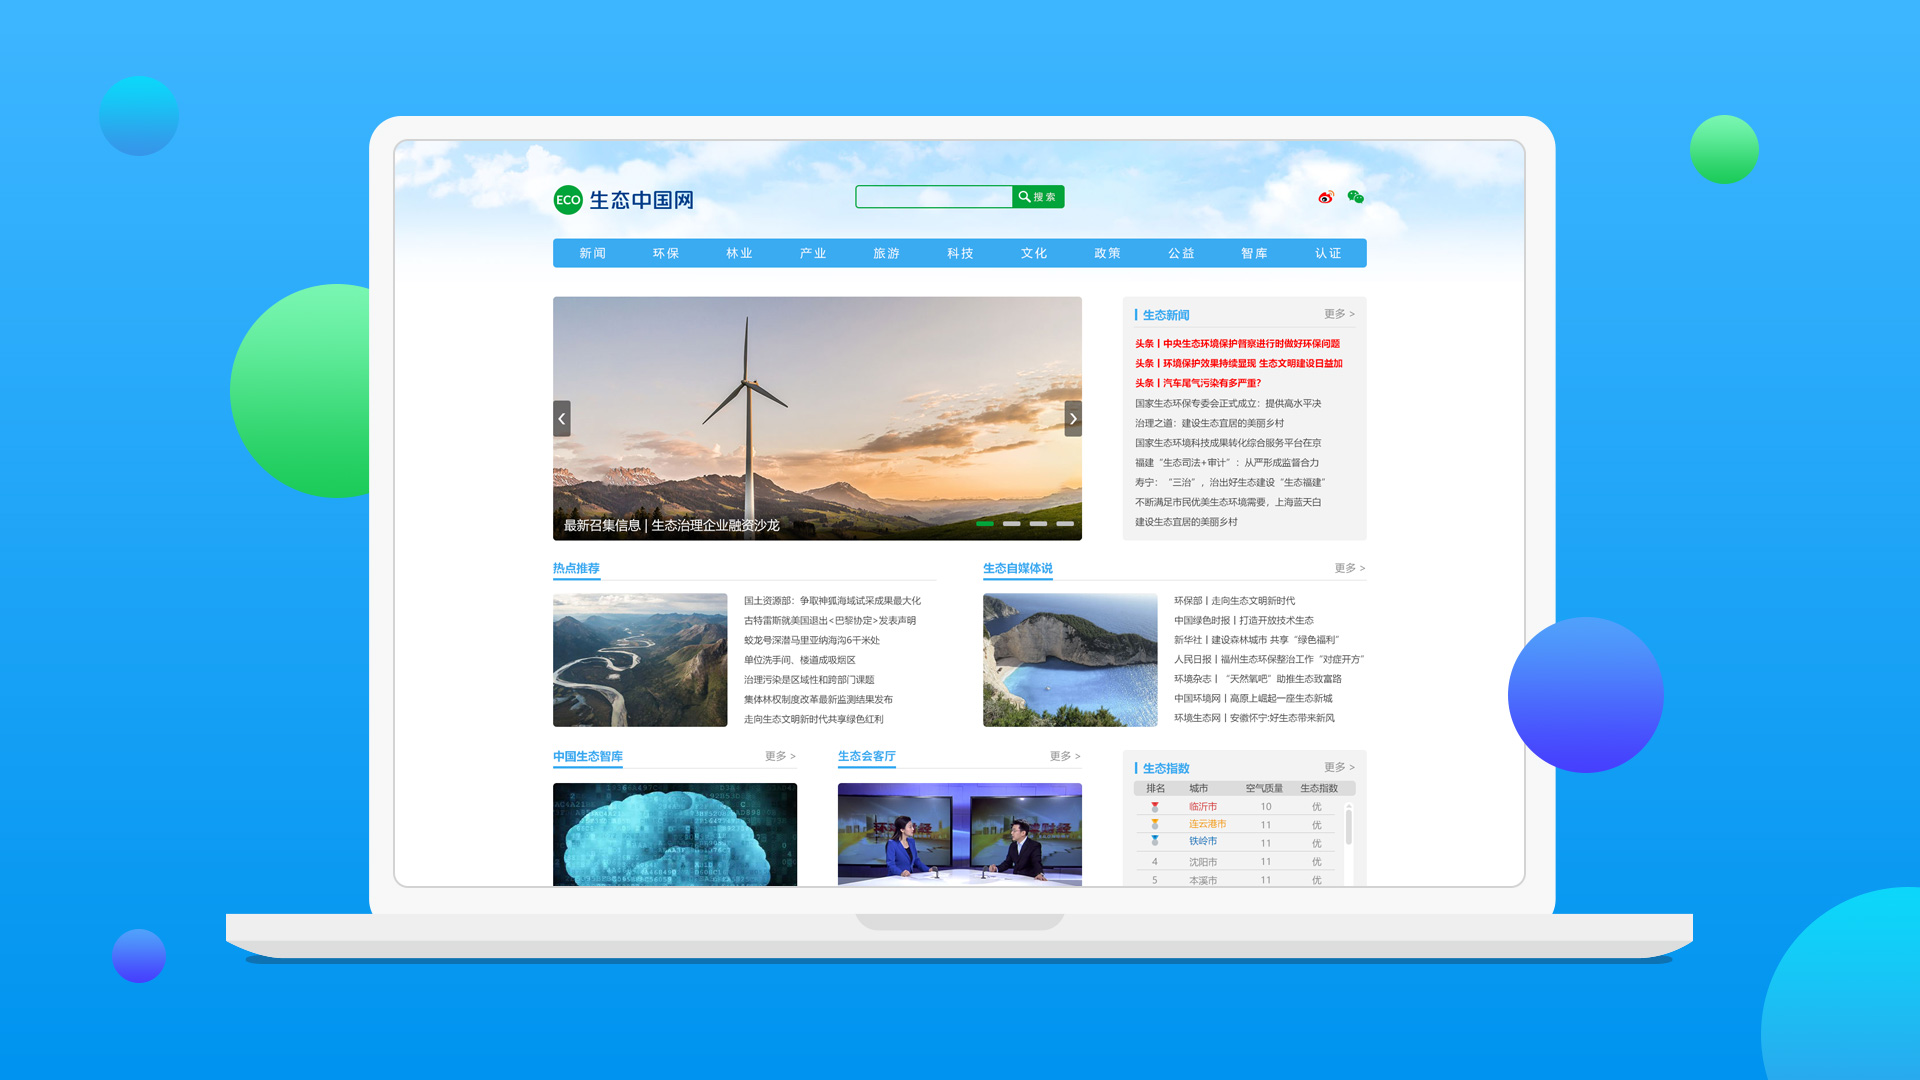Image resolution: width=1920 pixels, height=1080 pixels.
Task: Open article 中国绿色时报丨打造开放技术生态
Action: click(1244, 621)
